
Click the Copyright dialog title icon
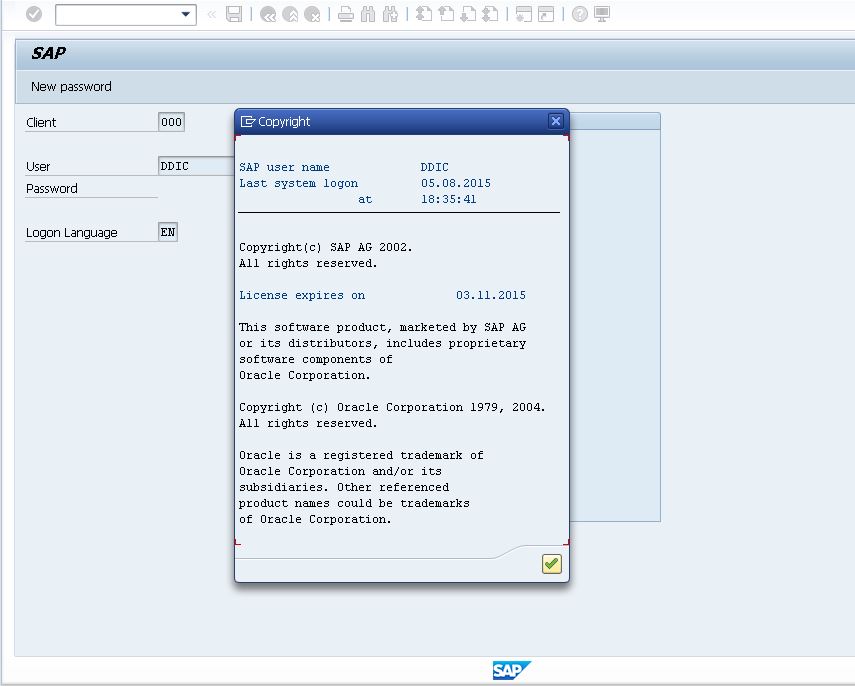[x=248, y=122]
